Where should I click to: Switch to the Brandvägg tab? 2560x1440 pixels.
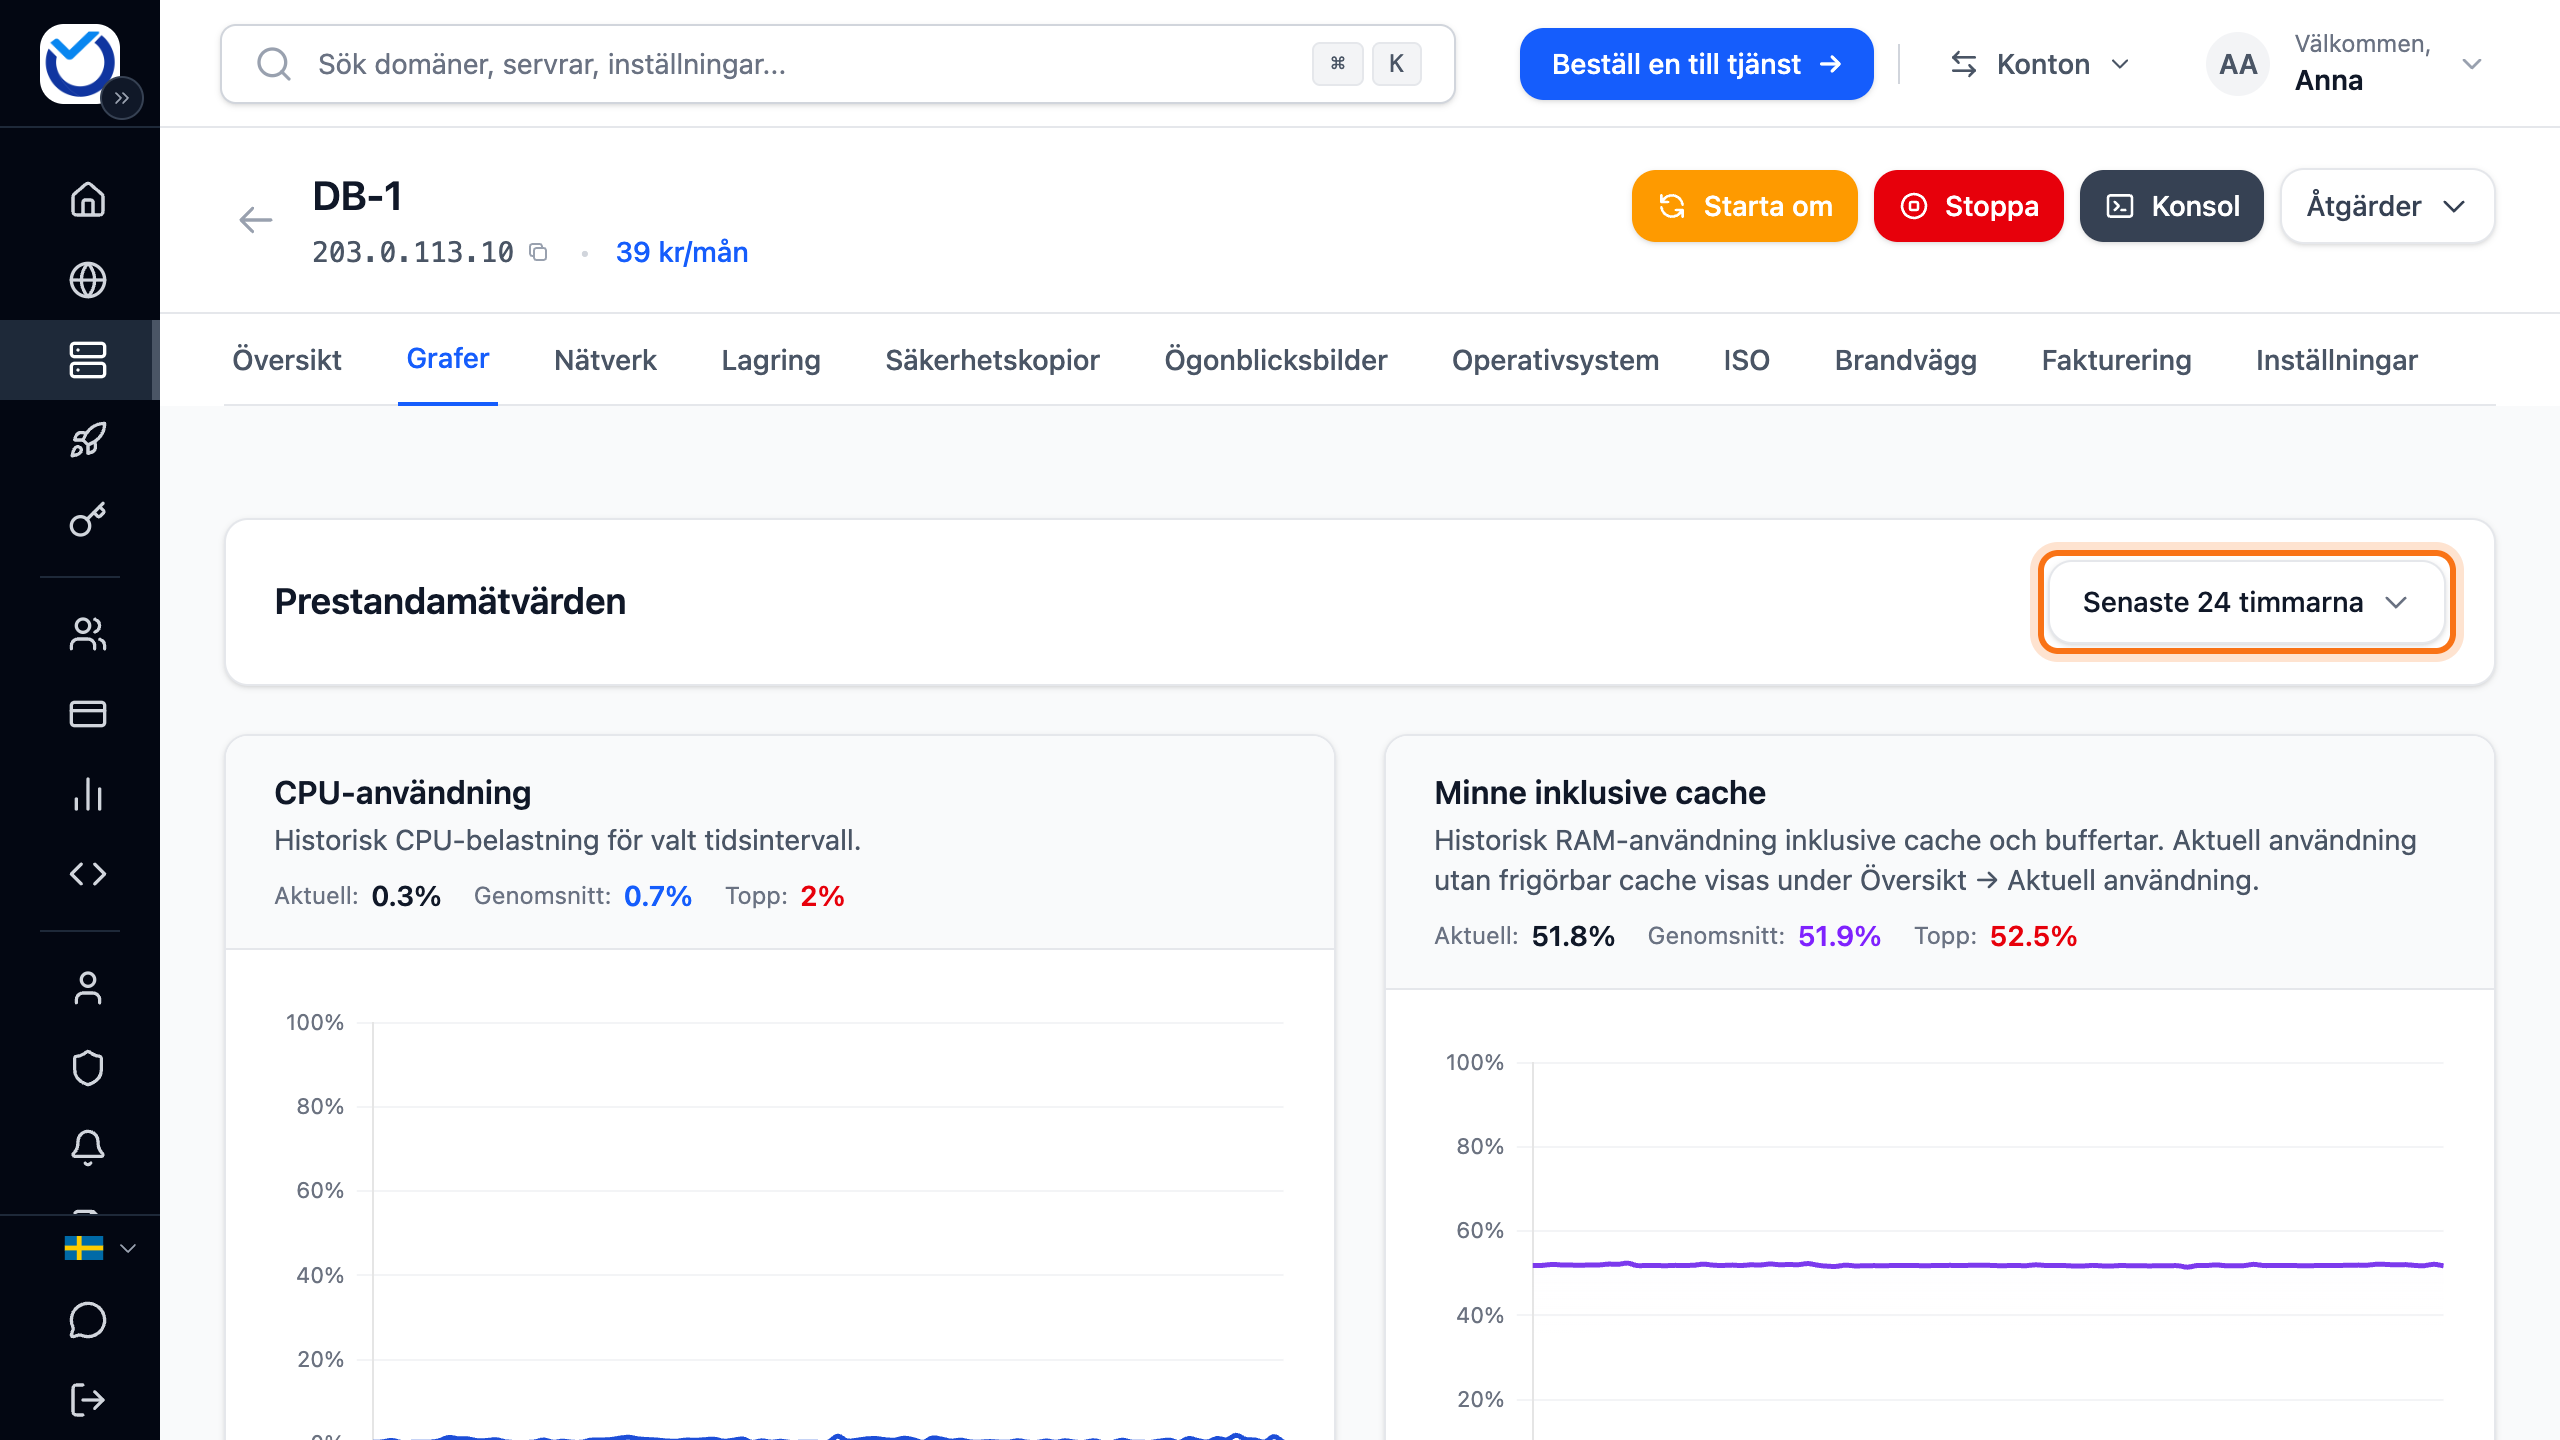coord(1905,360)
